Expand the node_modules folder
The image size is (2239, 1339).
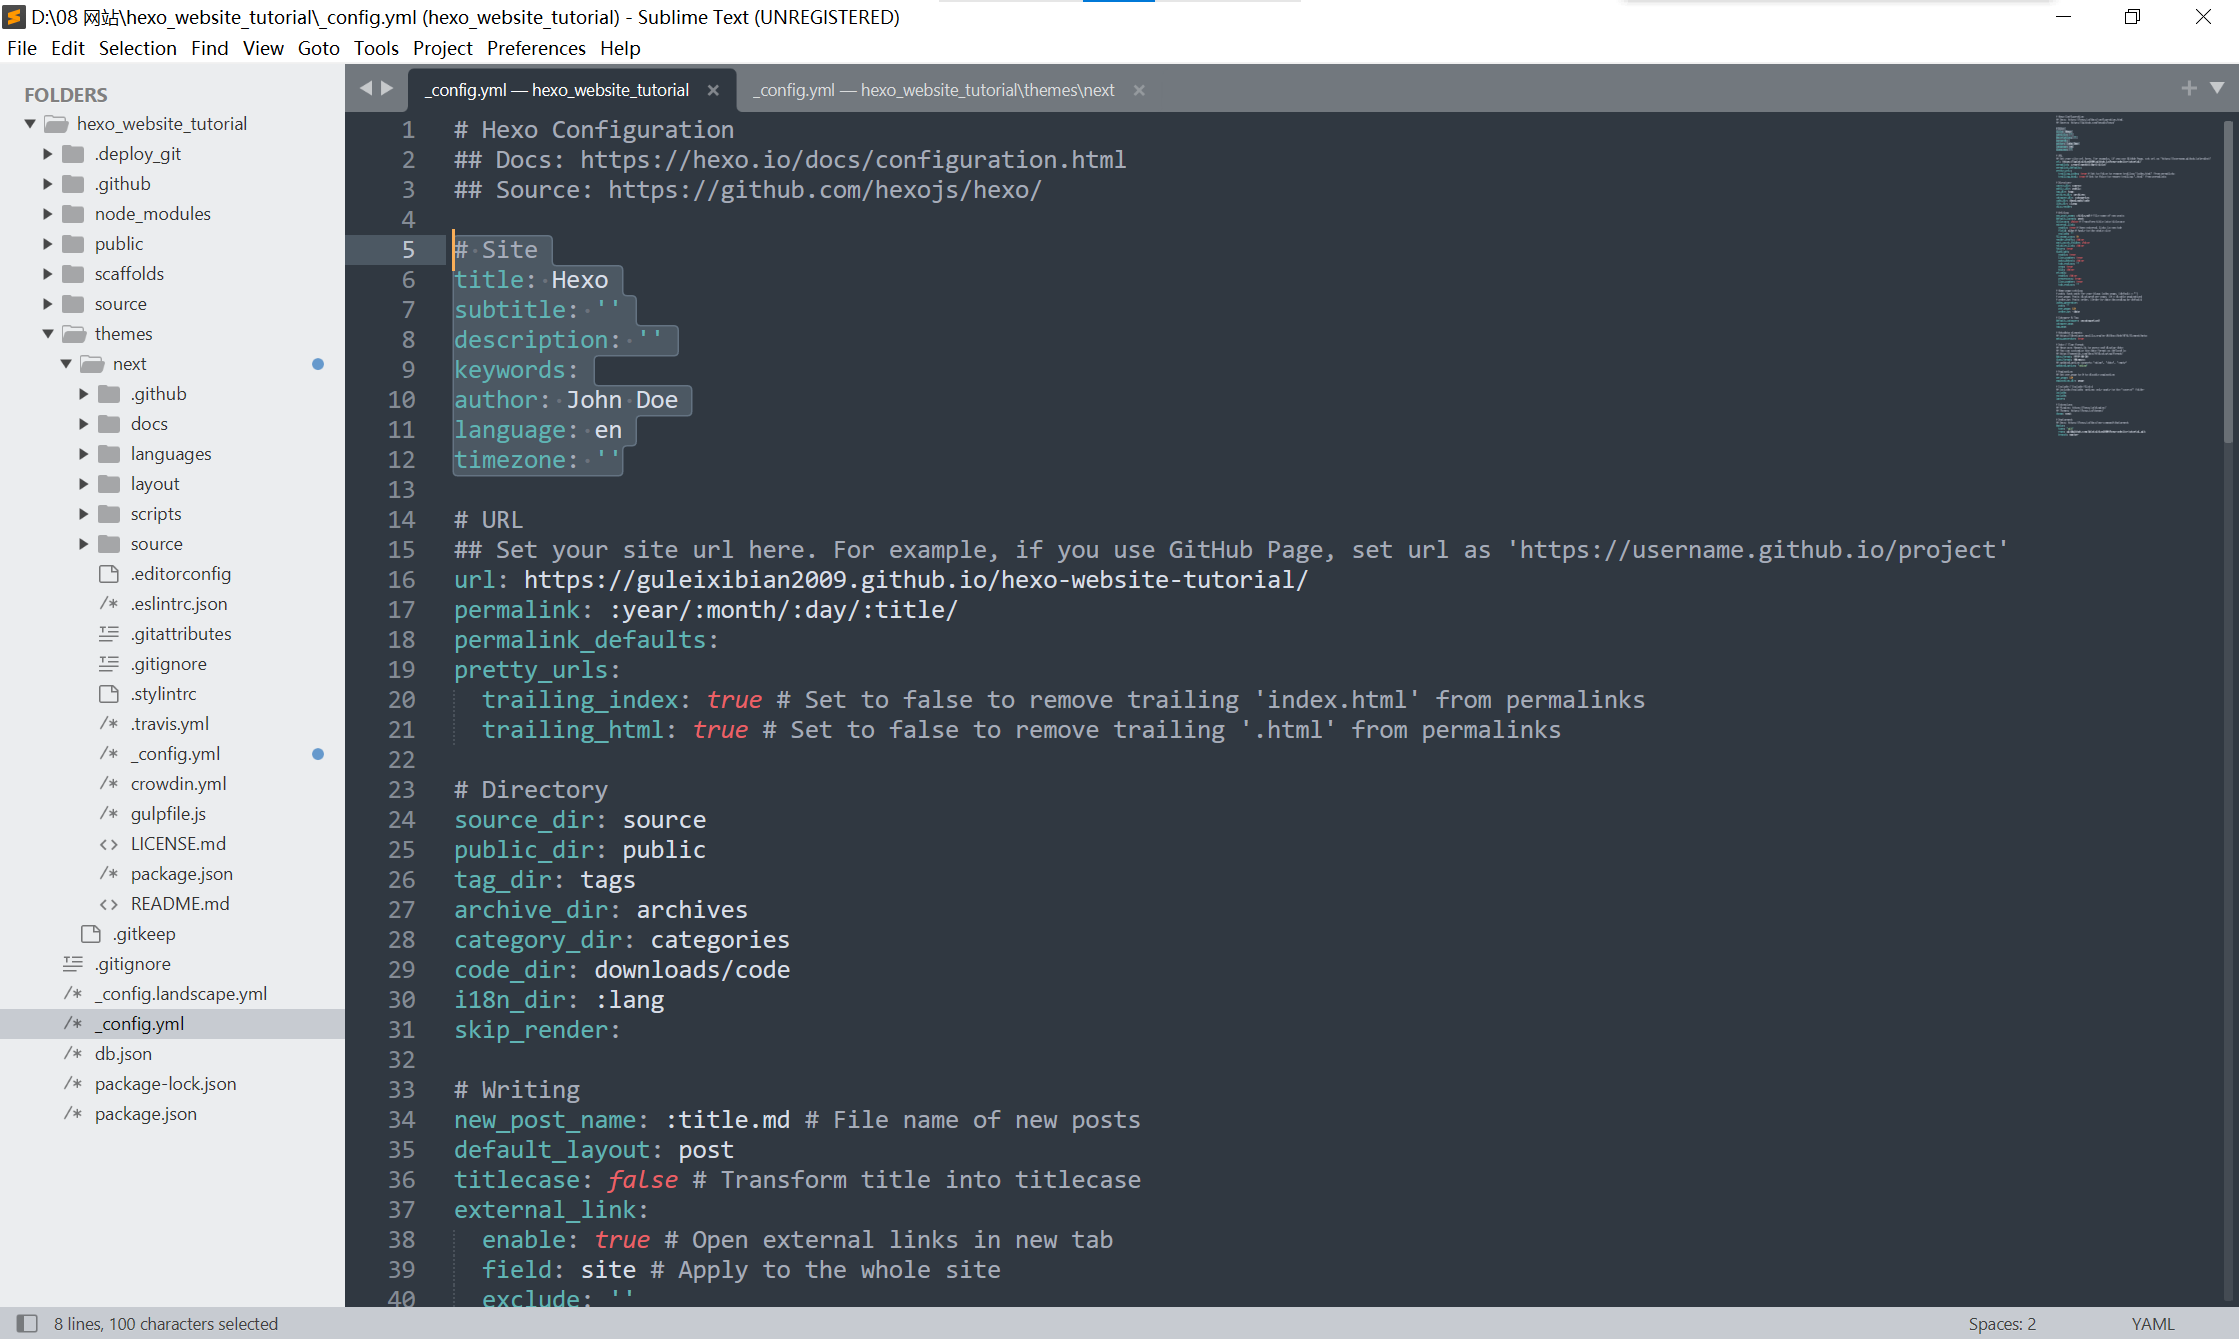tap(48, 214)
